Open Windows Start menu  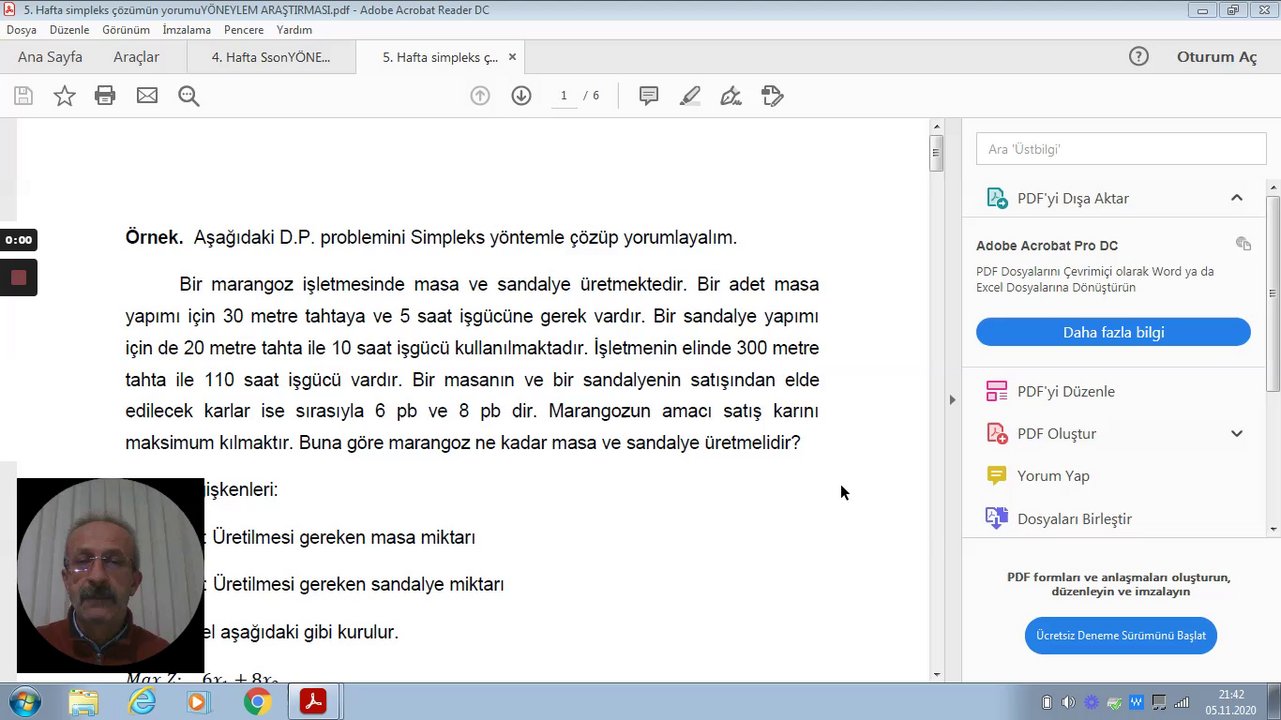24,703
